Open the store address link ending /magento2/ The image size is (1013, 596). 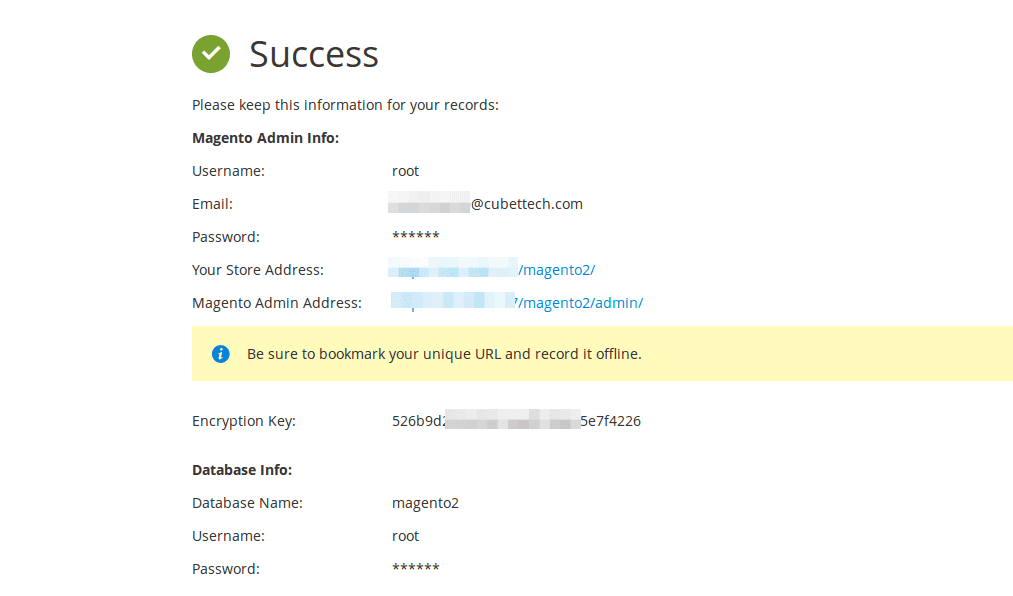(x=492, y=269)
